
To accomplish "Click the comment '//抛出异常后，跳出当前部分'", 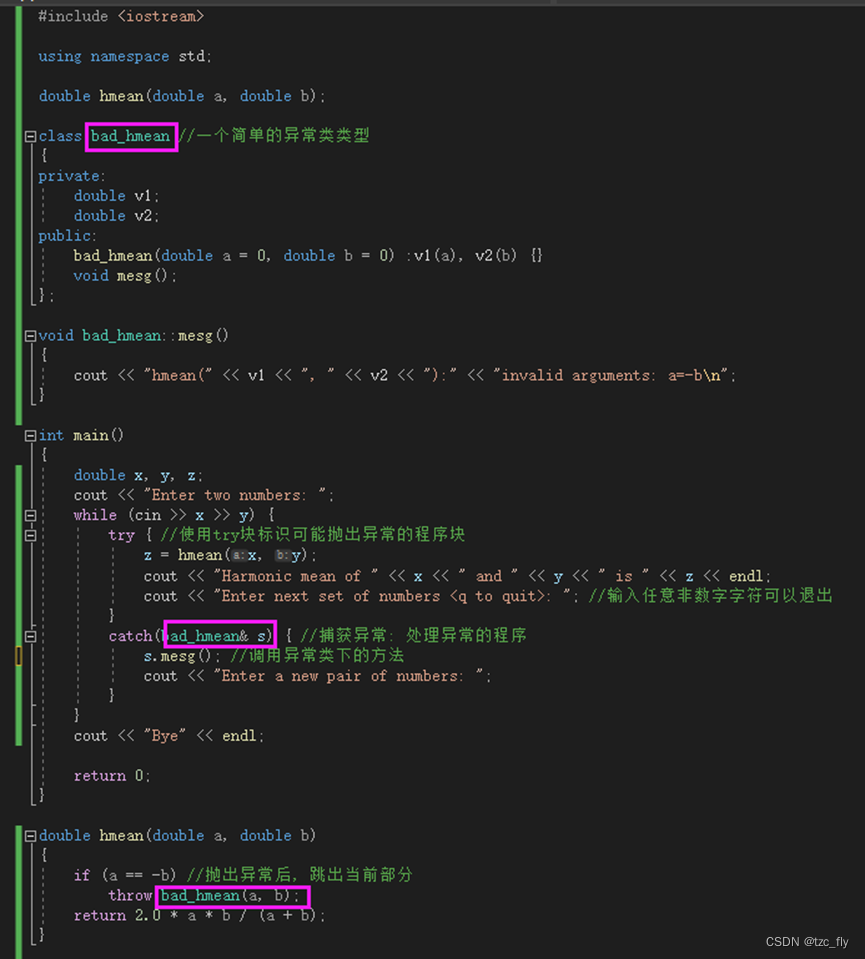I will (300, 875).
